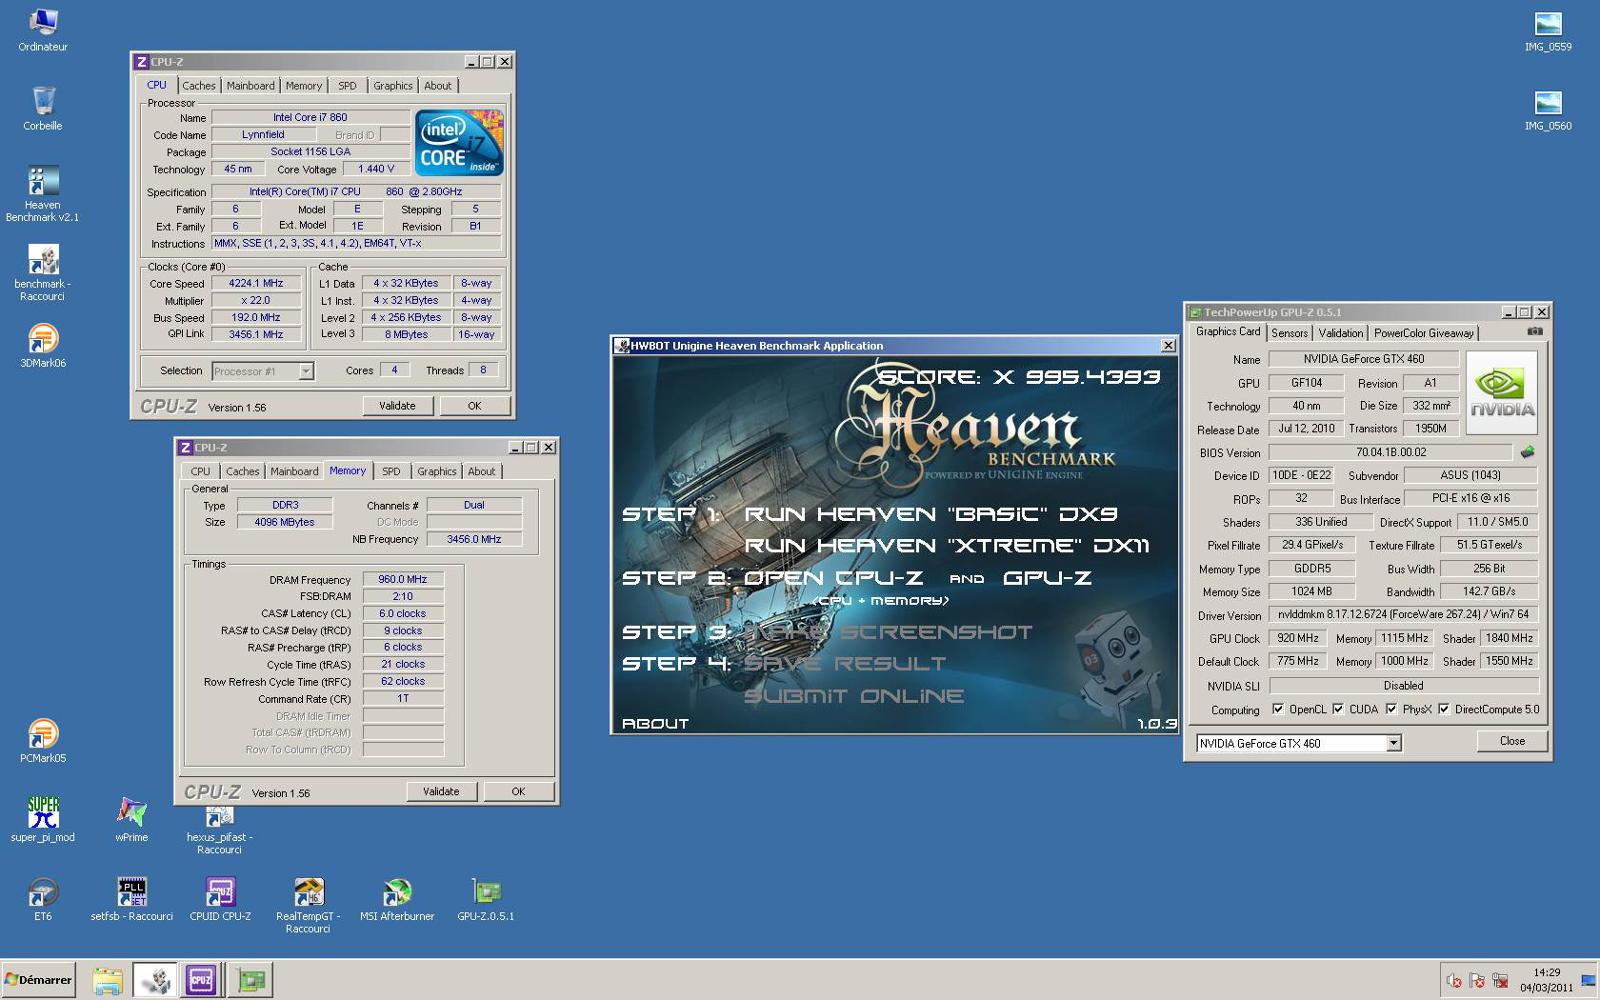Click the BIOS save icon in GPU-Z

click(x=1527, y=452)
